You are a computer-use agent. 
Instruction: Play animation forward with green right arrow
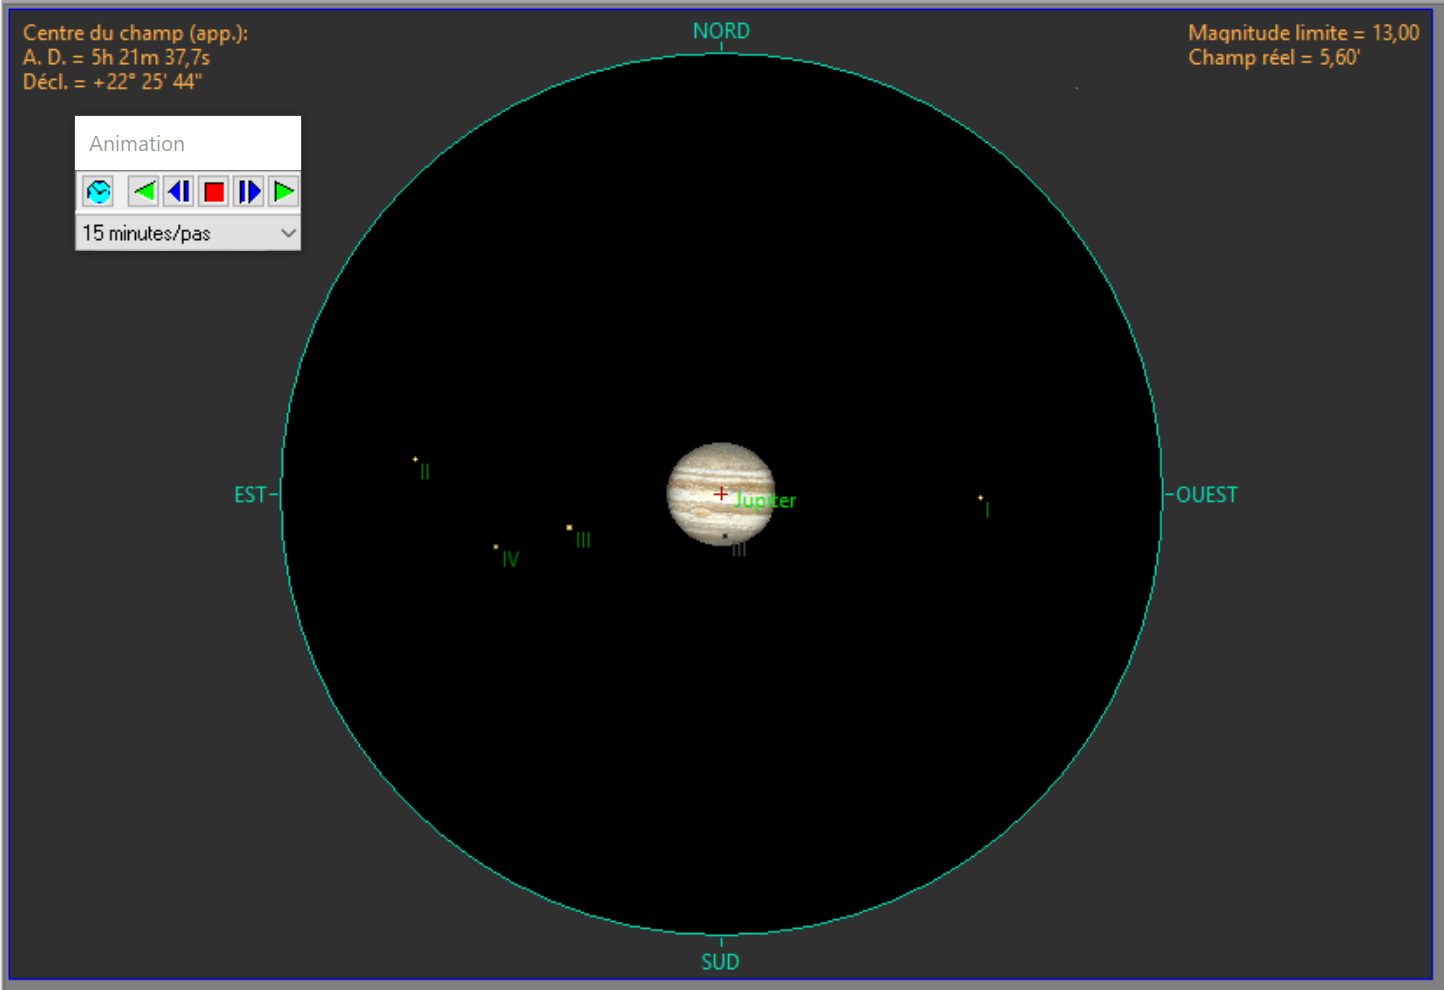point(284,191)
